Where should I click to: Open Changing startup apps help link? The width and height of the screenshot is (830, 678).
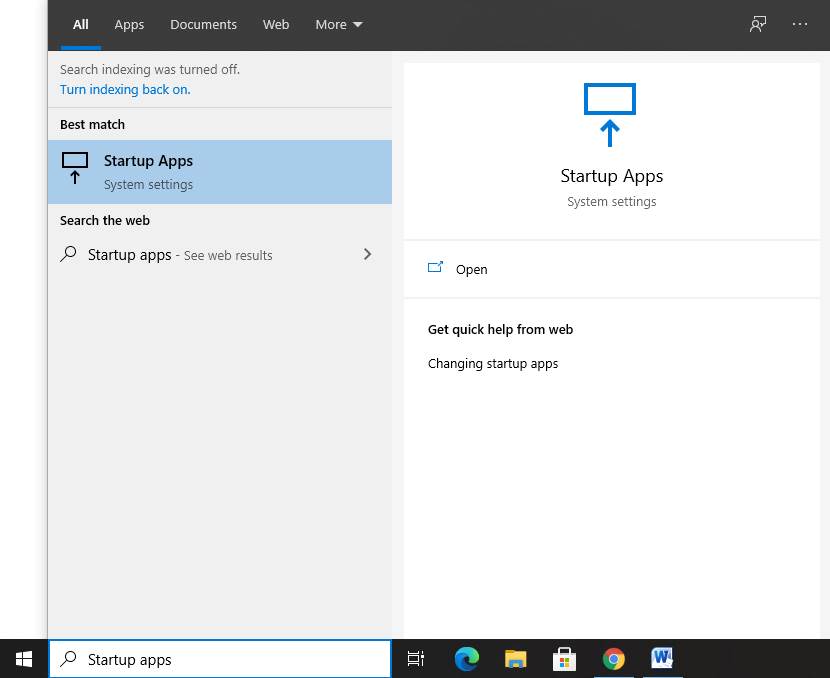[x=493, y=363]
